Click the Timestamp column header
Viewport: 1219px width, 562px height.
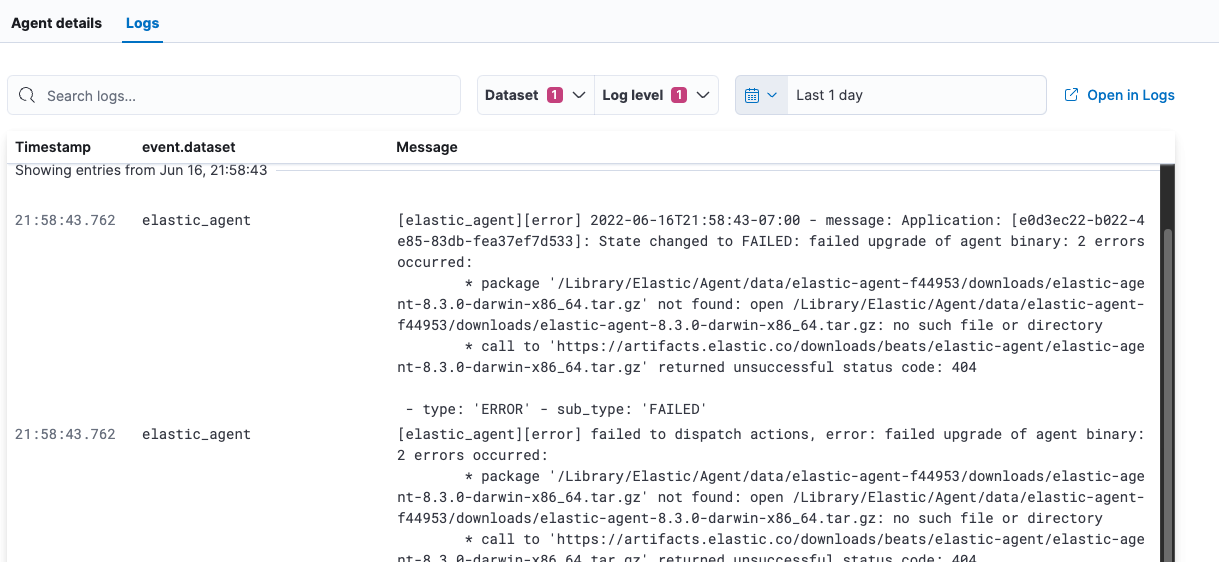pos(53,147)
